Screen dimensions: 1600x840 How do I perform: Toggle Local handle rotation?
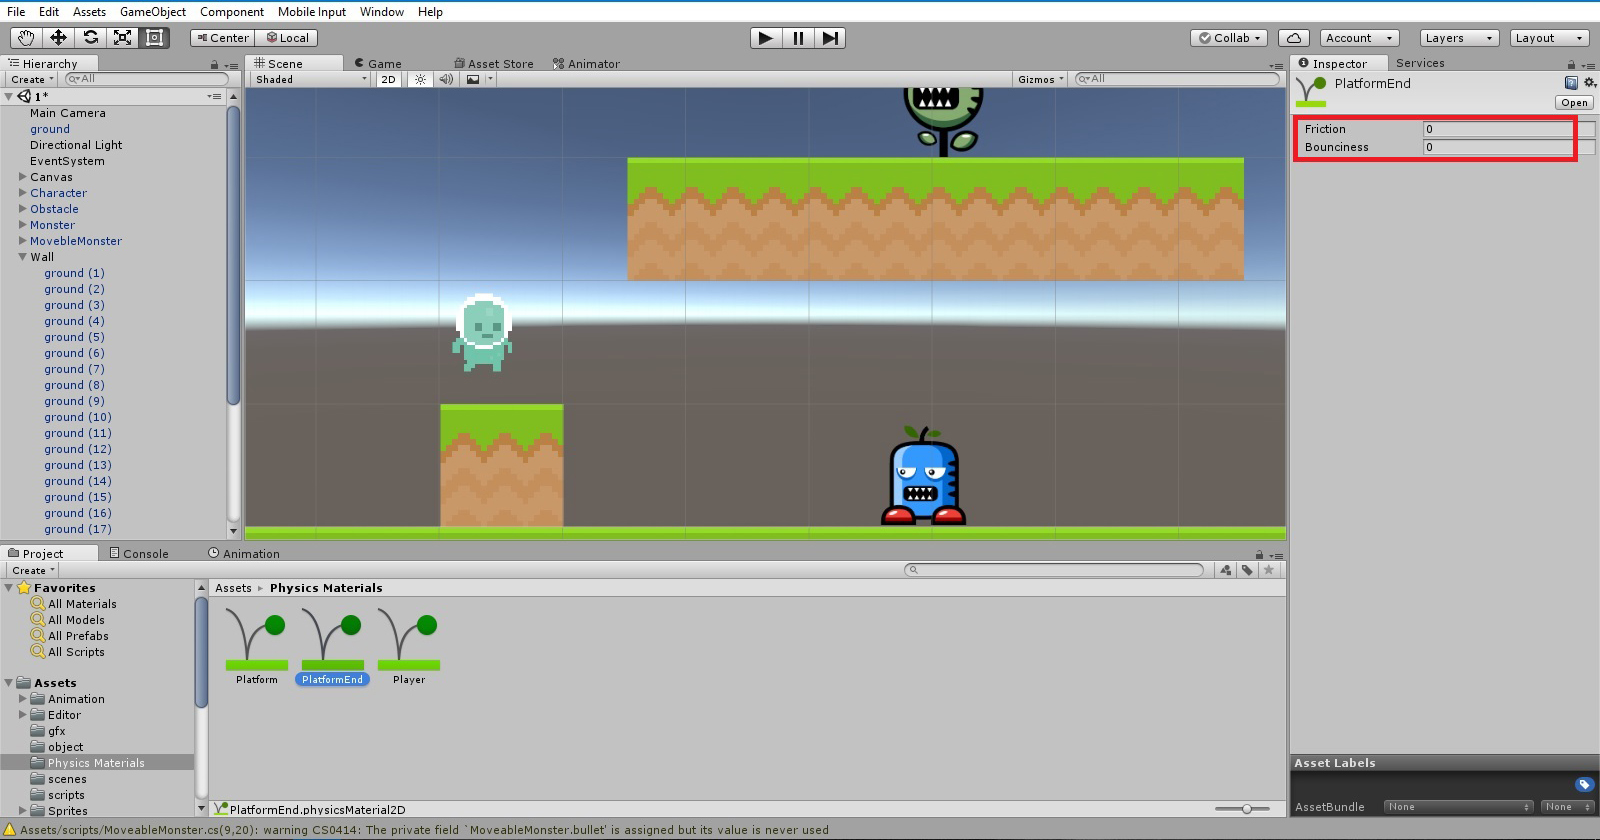click(287, 38)
